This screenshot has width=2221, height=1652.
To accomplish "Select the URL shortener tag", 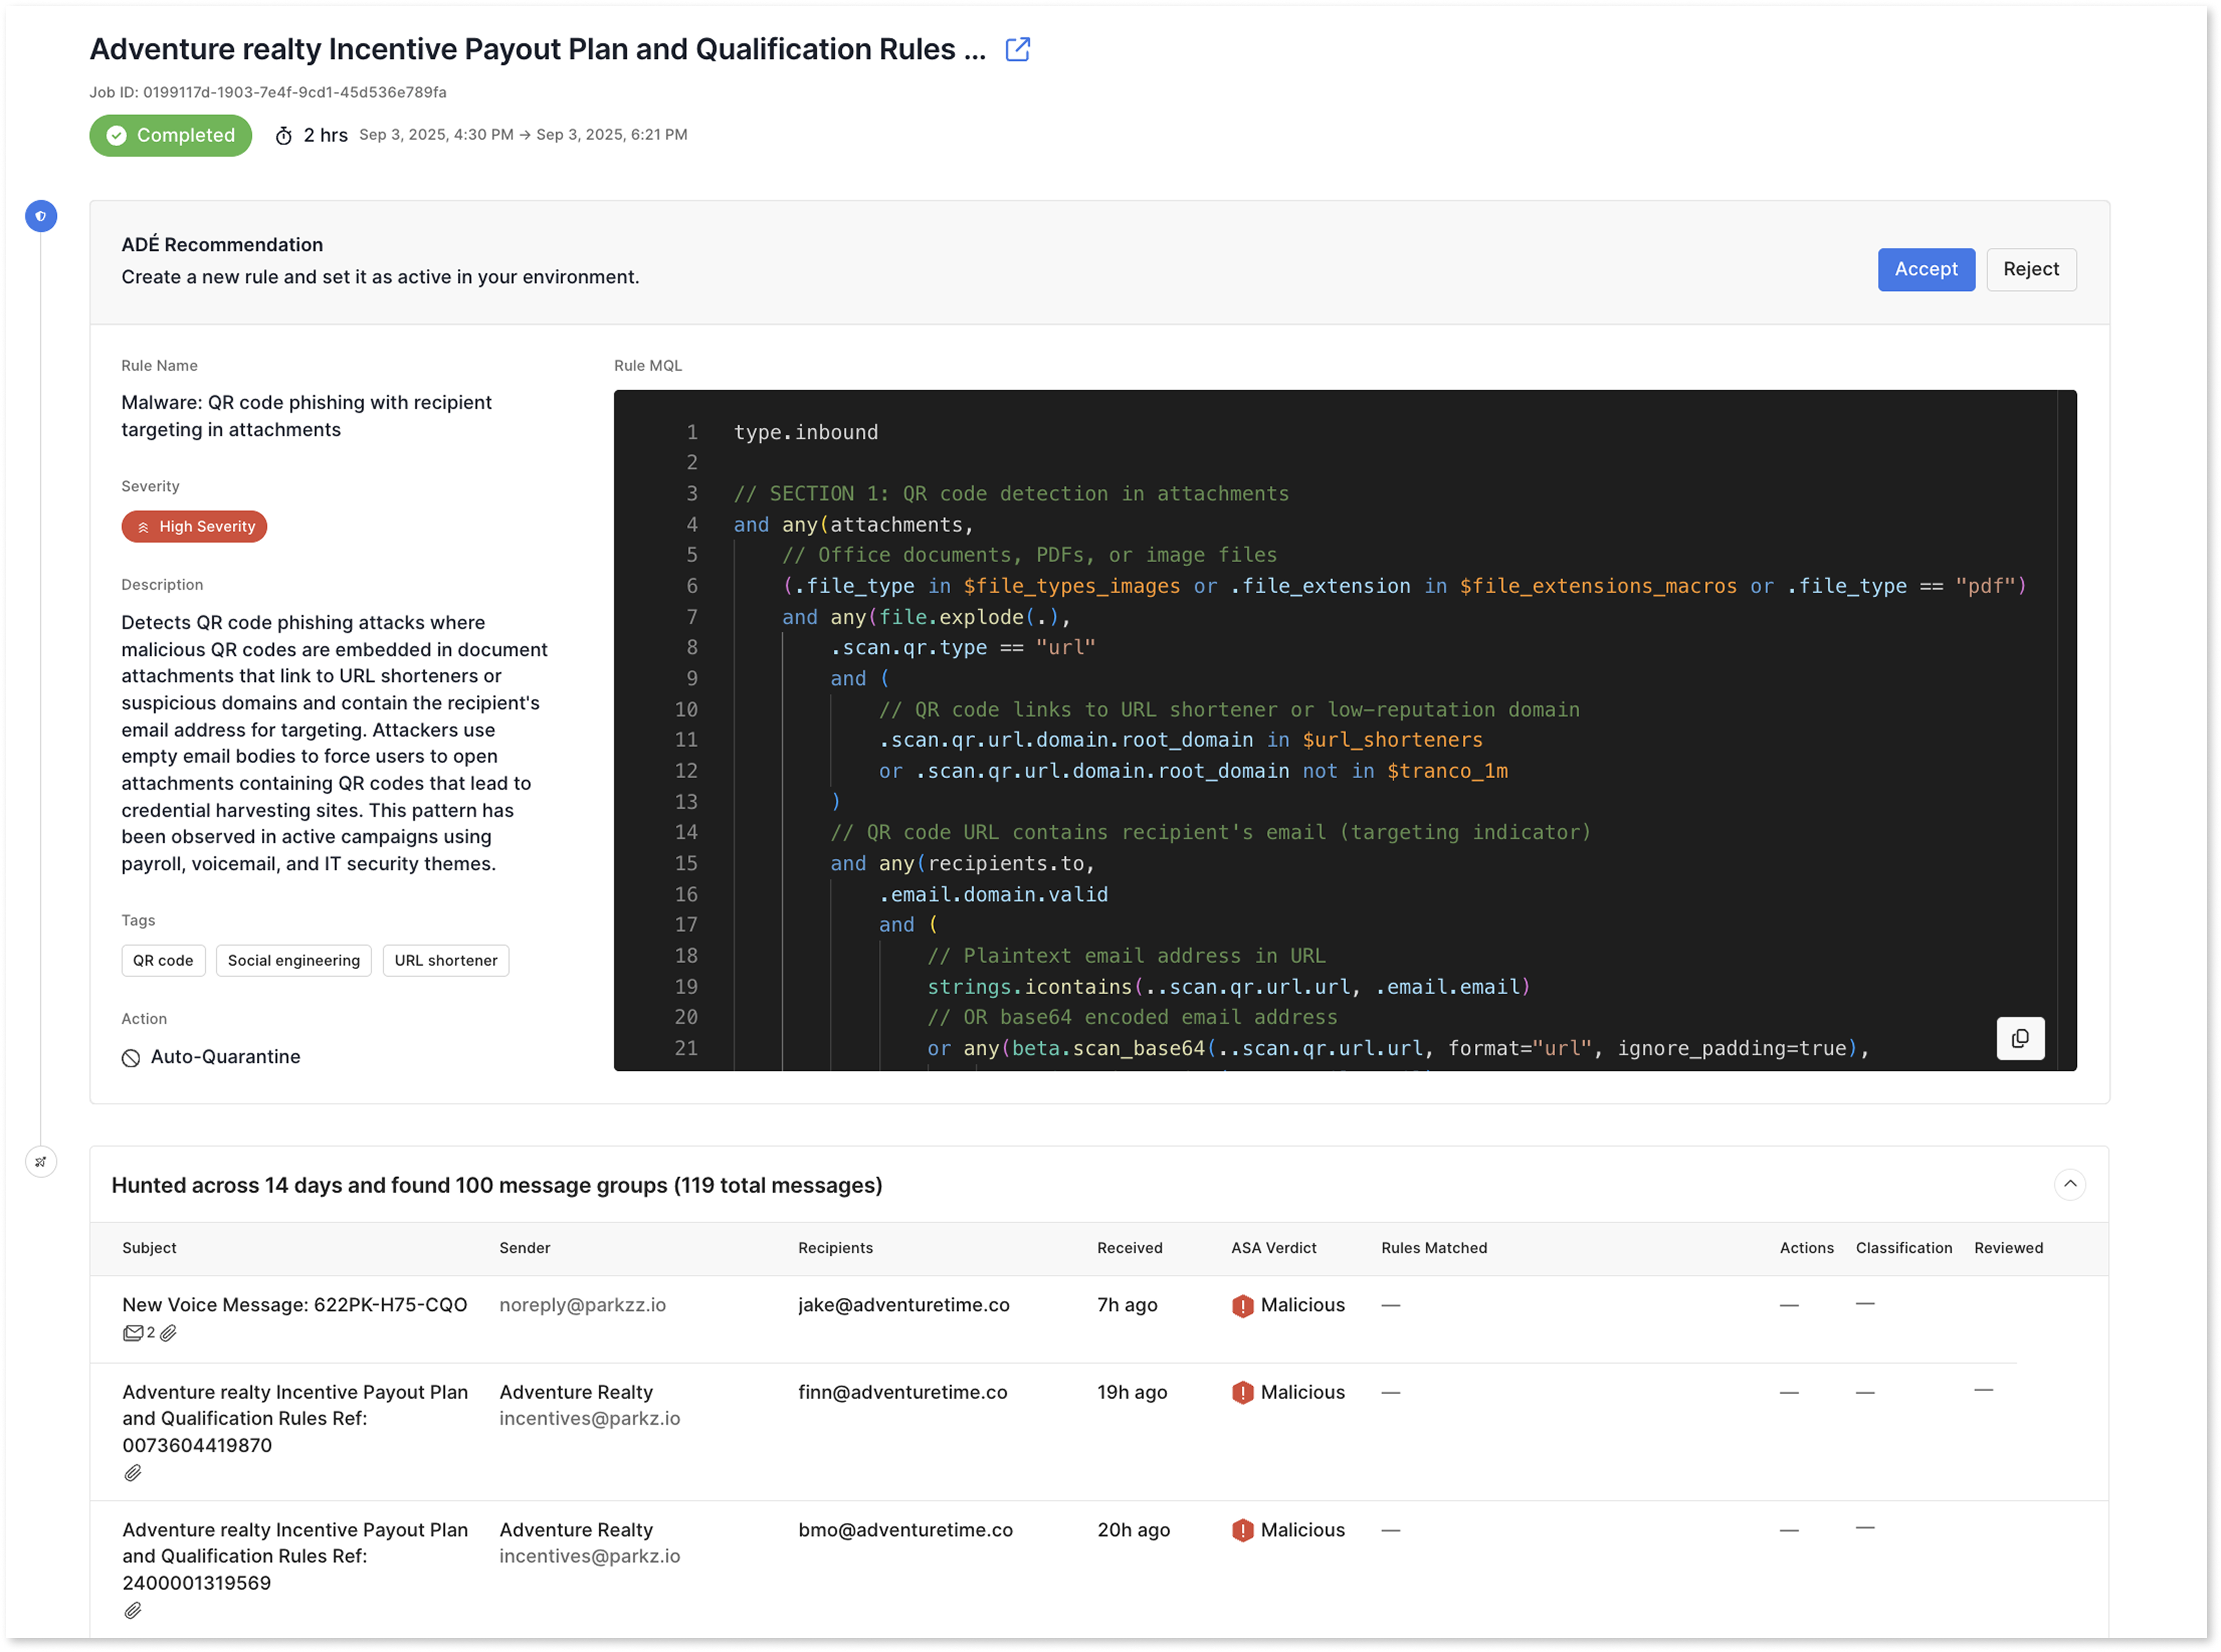I will coord(445,960).
